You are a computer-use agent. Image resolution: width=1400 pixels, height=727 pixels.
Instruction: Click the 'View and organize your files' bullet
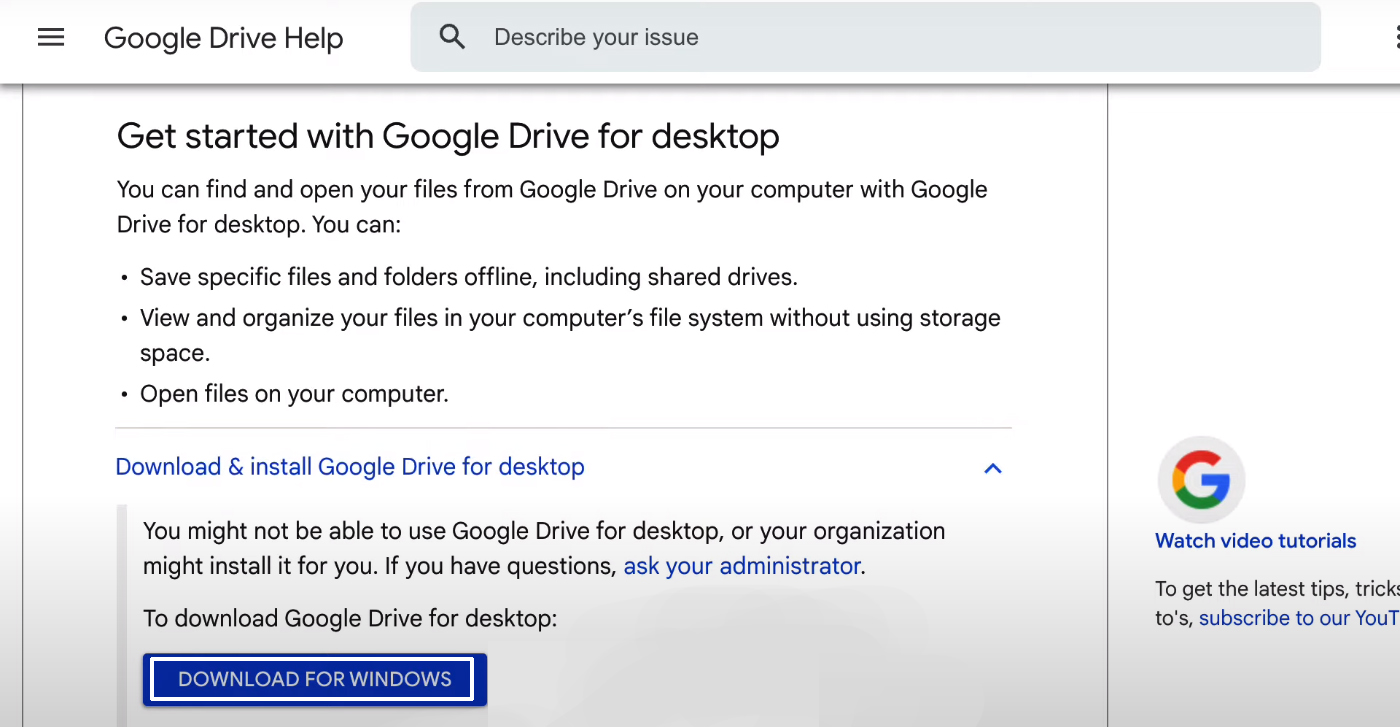pyautogui.click(x=570, y=335)
